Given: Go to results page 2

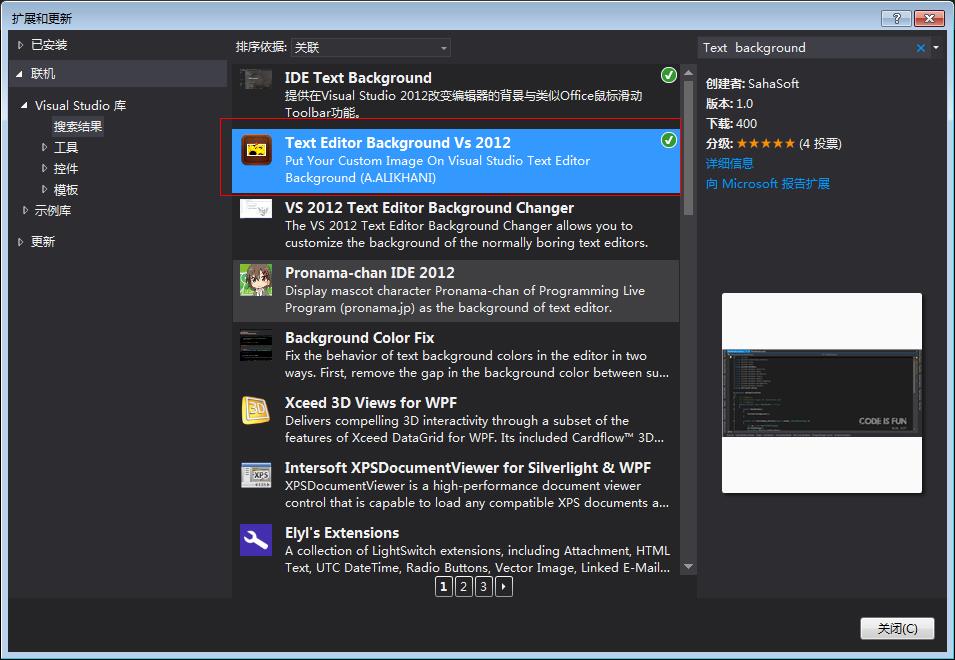Looking at the screenshot, I should (x=463, y=587).
